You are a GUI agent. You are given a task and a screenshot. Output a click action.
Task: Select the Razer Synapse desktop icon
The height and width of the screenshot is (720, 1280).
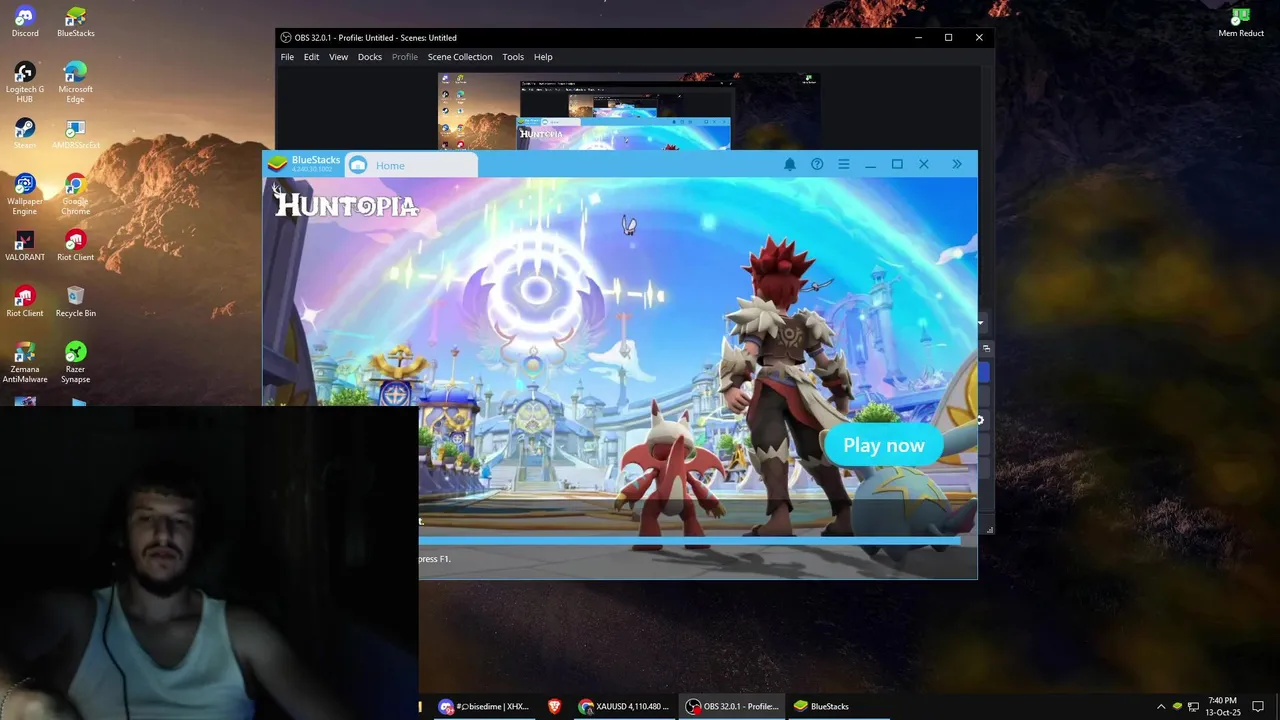76,362
